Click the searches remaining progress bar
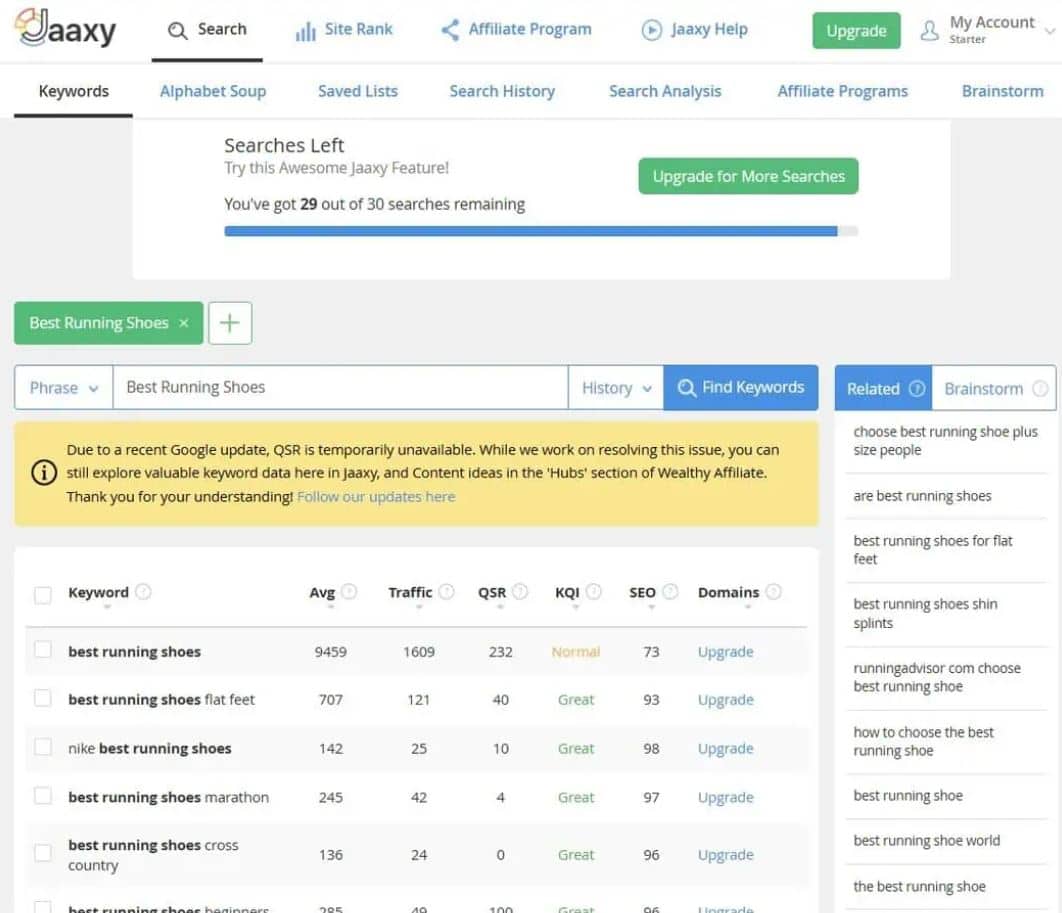This screenshot has width=1062, height=913. [x=541, y=231]
